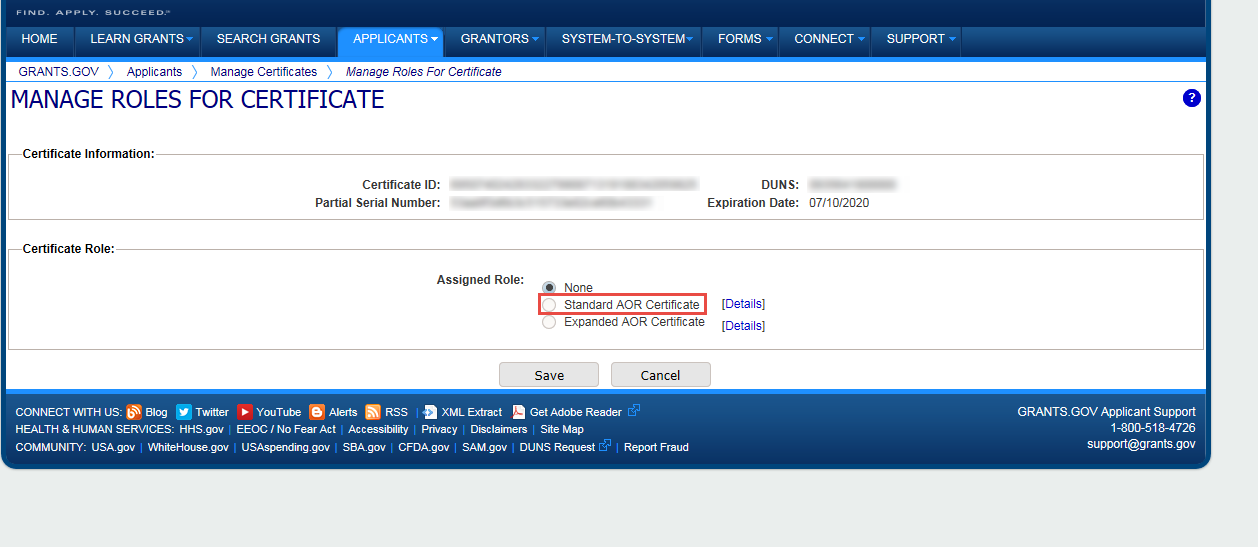Click the YouTube play icon
1258x547 pixels.
pos(245,412)
